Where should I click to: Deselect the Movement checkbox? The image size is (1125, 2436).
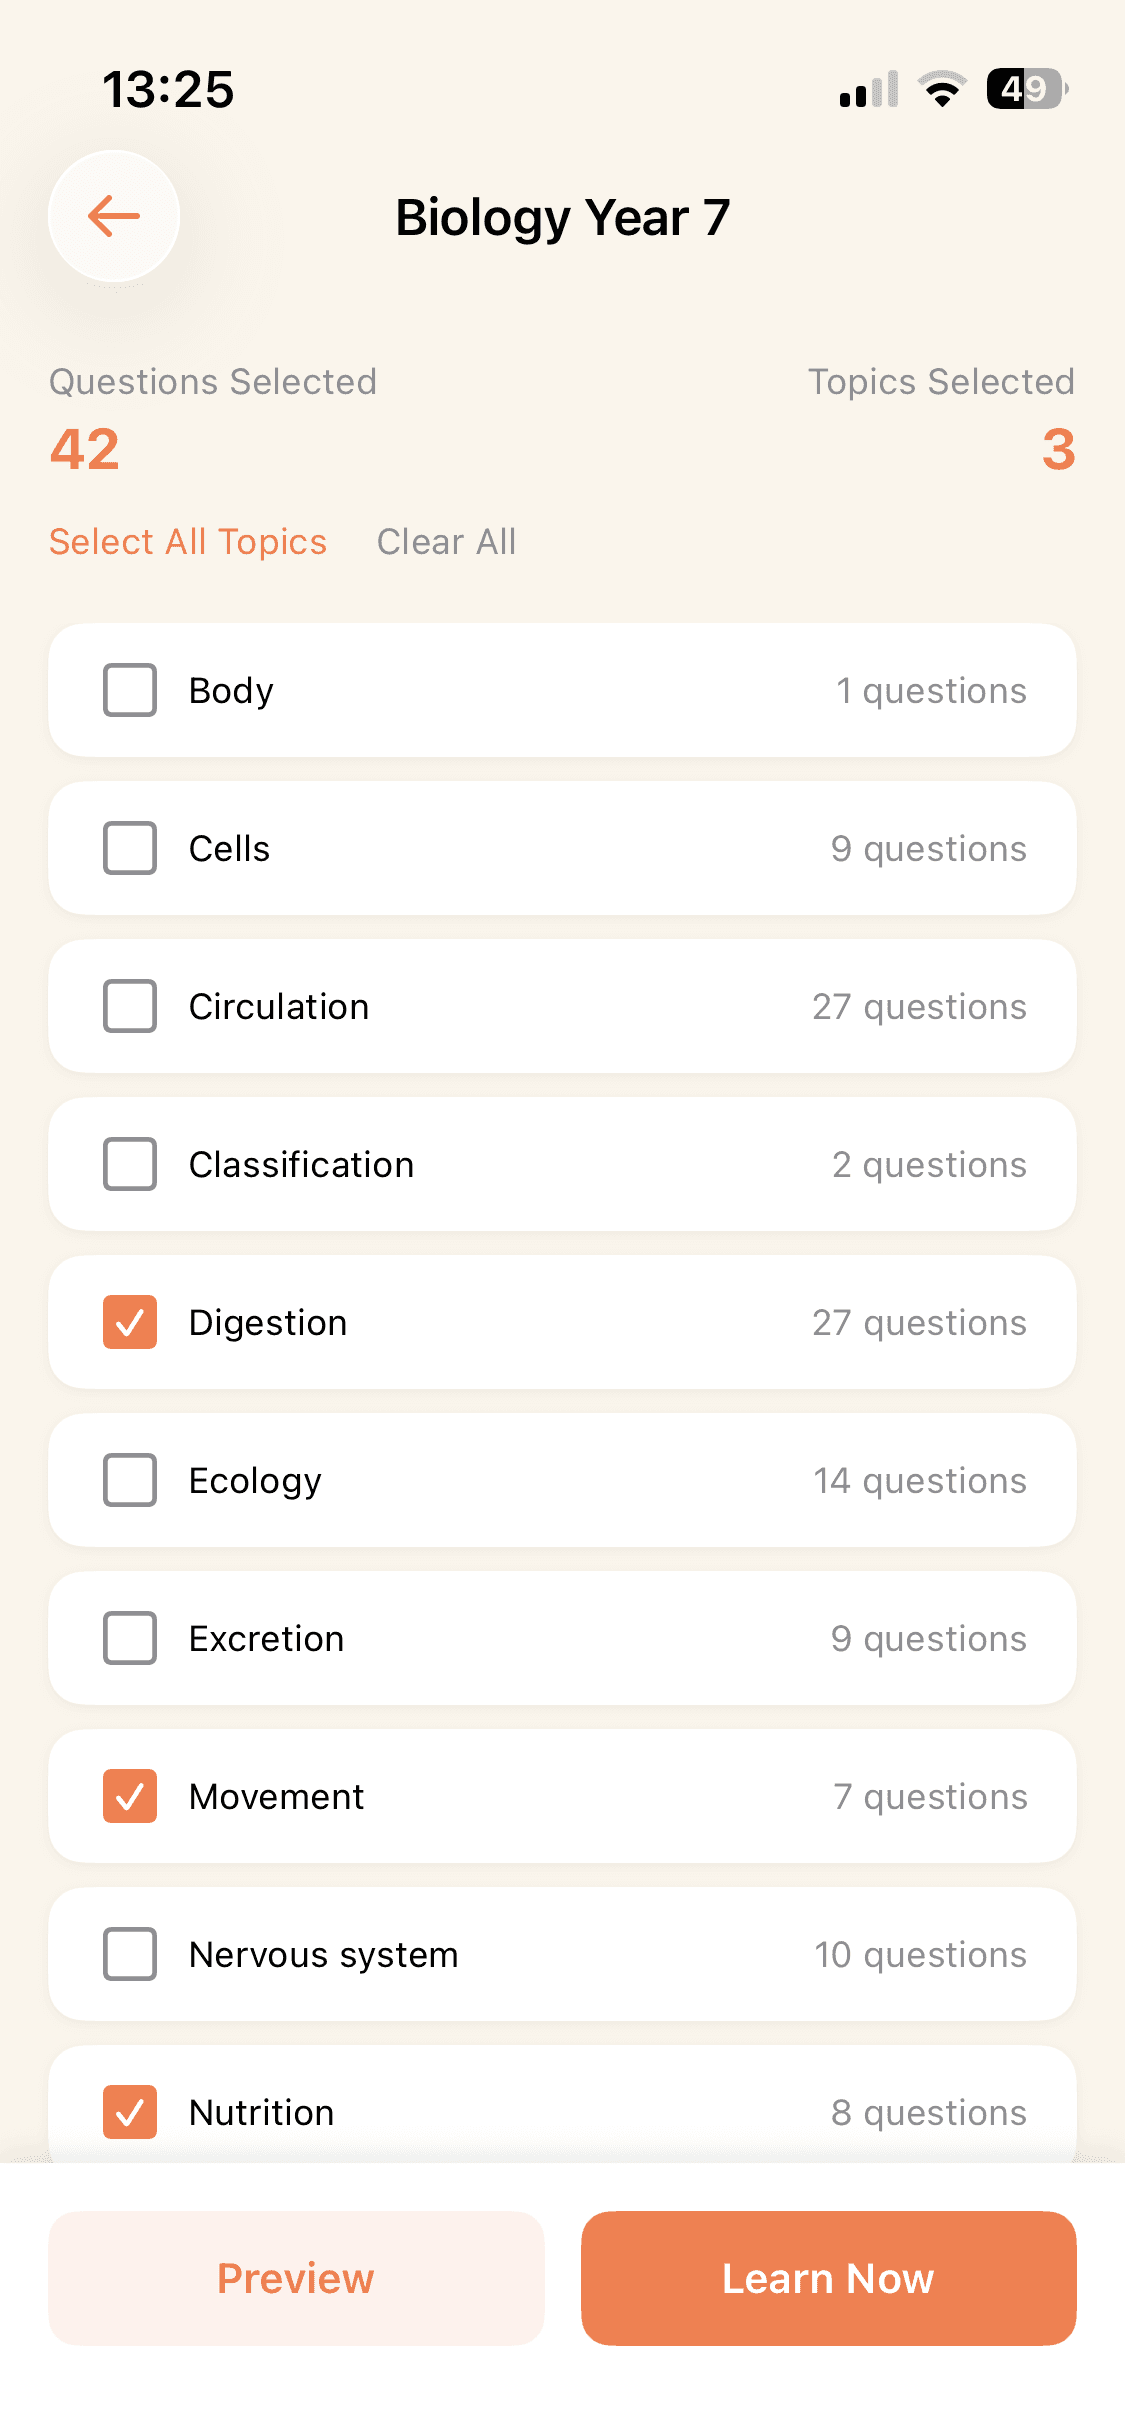pyautogui.click(x=130, y=1796)
